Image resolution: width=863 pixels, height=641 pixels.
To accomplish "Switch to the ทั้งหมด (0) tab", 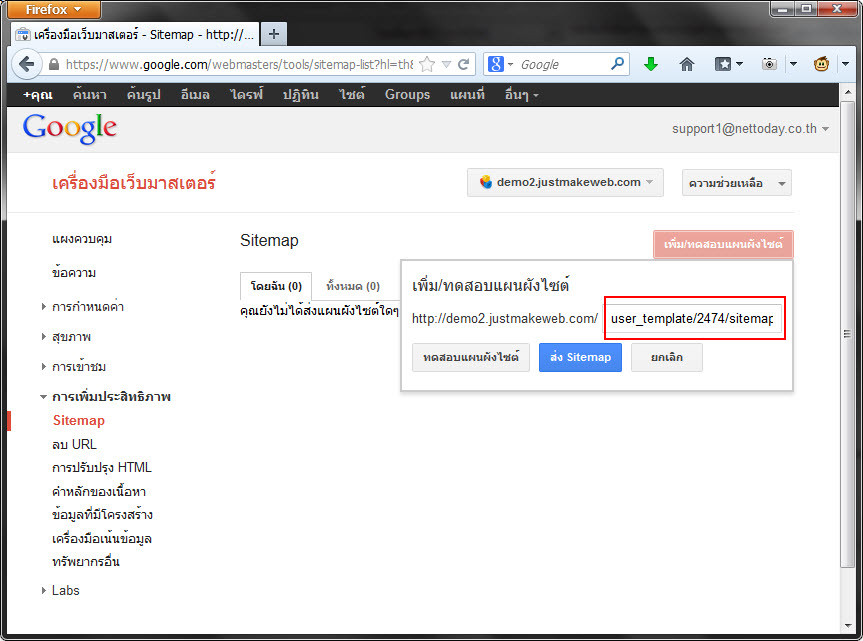I will click(353, 286).
